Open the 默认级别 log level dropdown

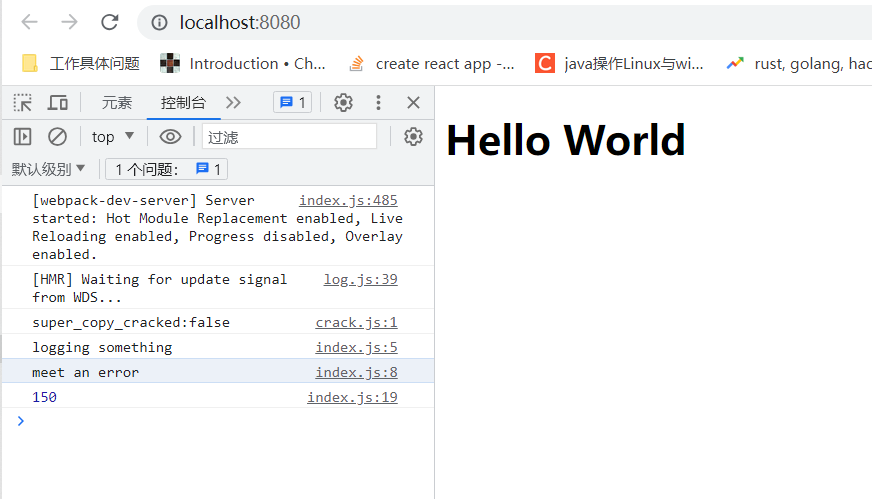coord(49,169)
